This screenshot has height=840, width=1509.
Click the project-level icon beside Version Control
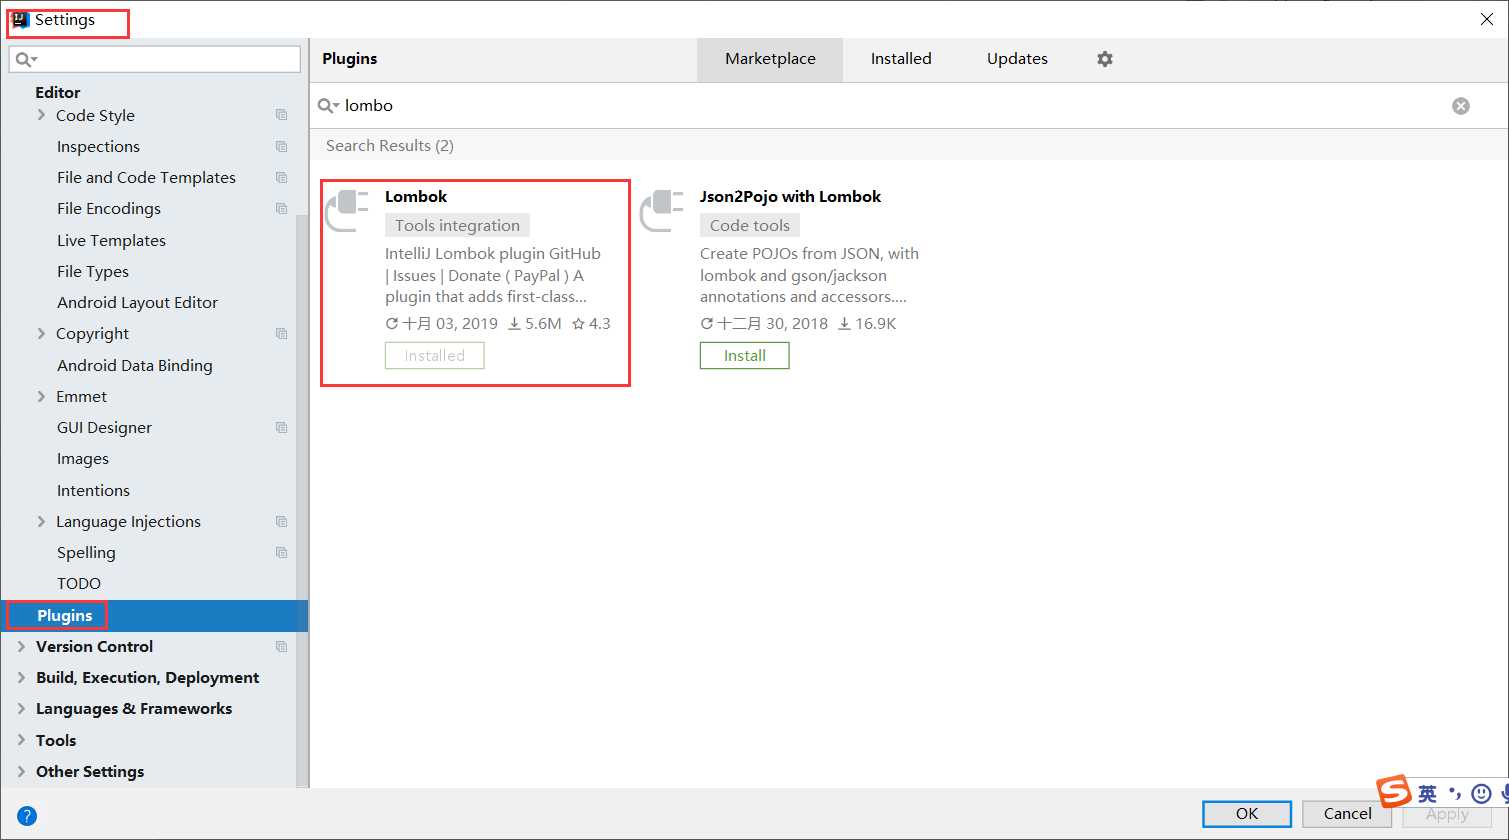tap(281, 647)
